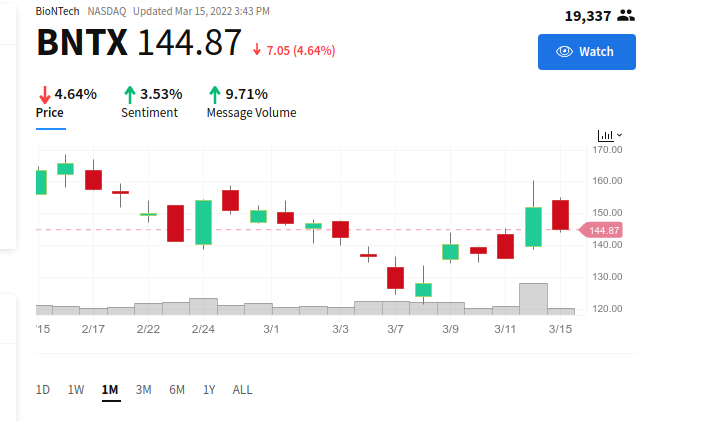Click the 3/9 date axis label
This screenshot has height=421, width=717.
click(450, 329)
